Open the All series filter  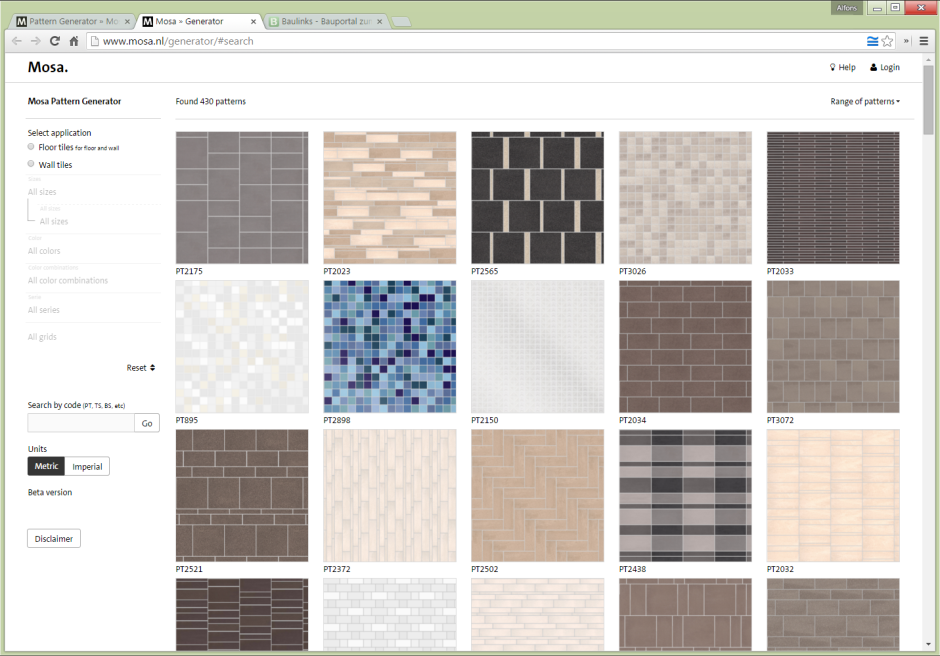(x=44, y=309)
